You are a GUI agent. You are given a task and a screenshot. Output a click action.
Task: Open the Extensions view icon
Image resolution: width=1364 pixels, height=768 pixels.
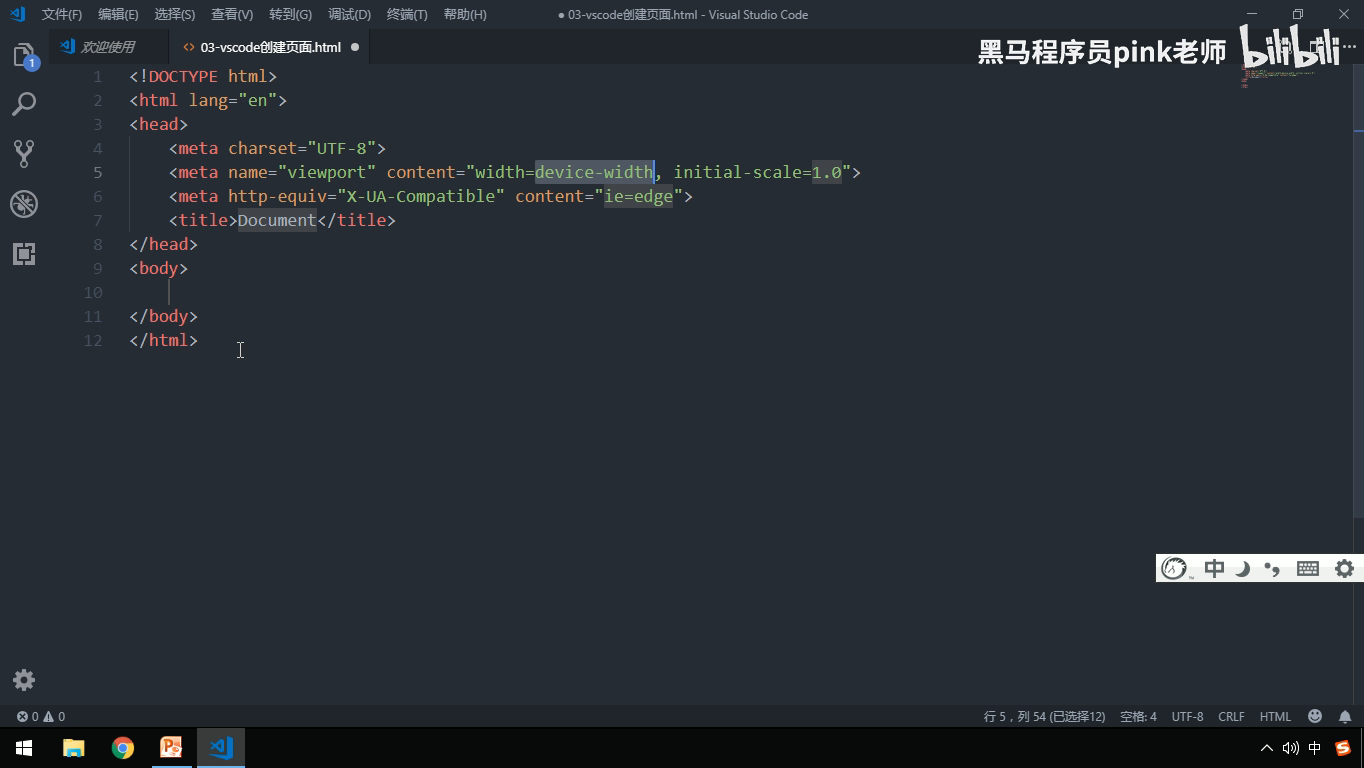[x=24, y=253]
